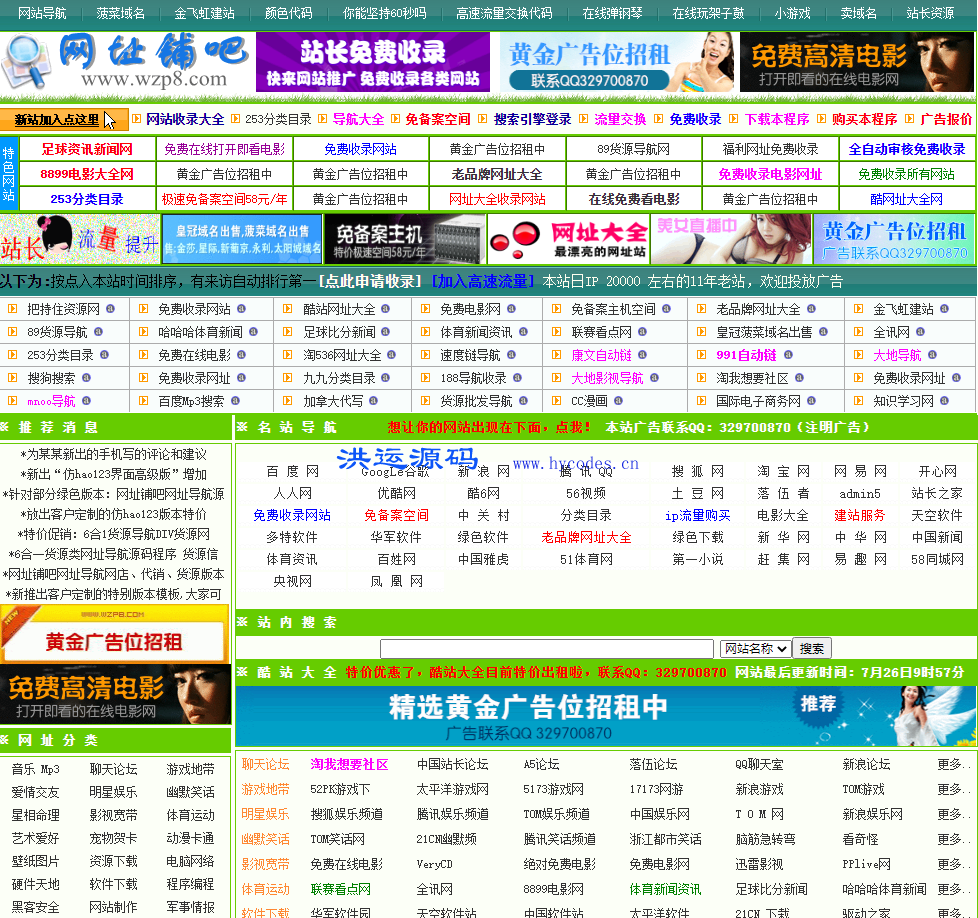Open 迅雷影视 link
The width and height of the screenshot is (978, 918).
point(759,864)
